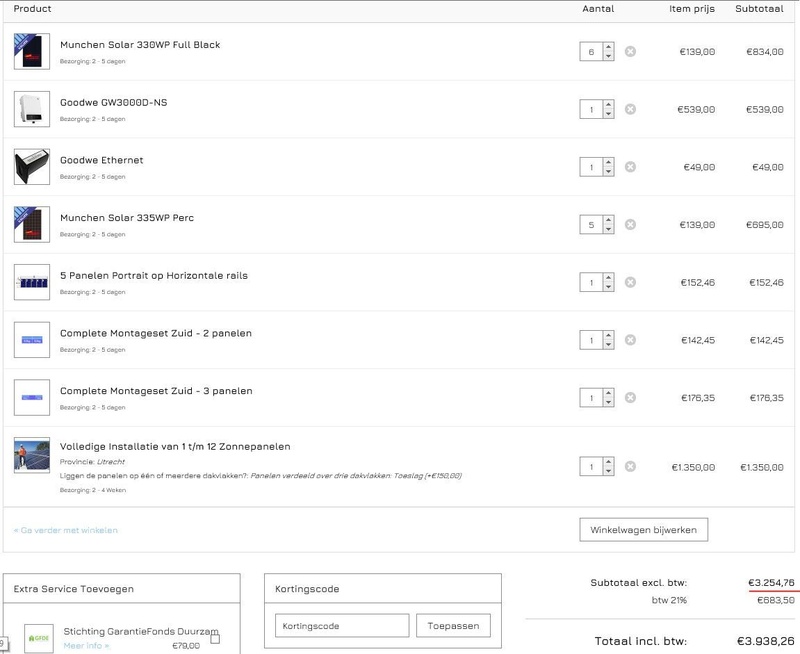This screenshot has height=654, width=800.
Task: Increase Goodwe GW3000D-NS quantity by one
Action: point(608,105)
